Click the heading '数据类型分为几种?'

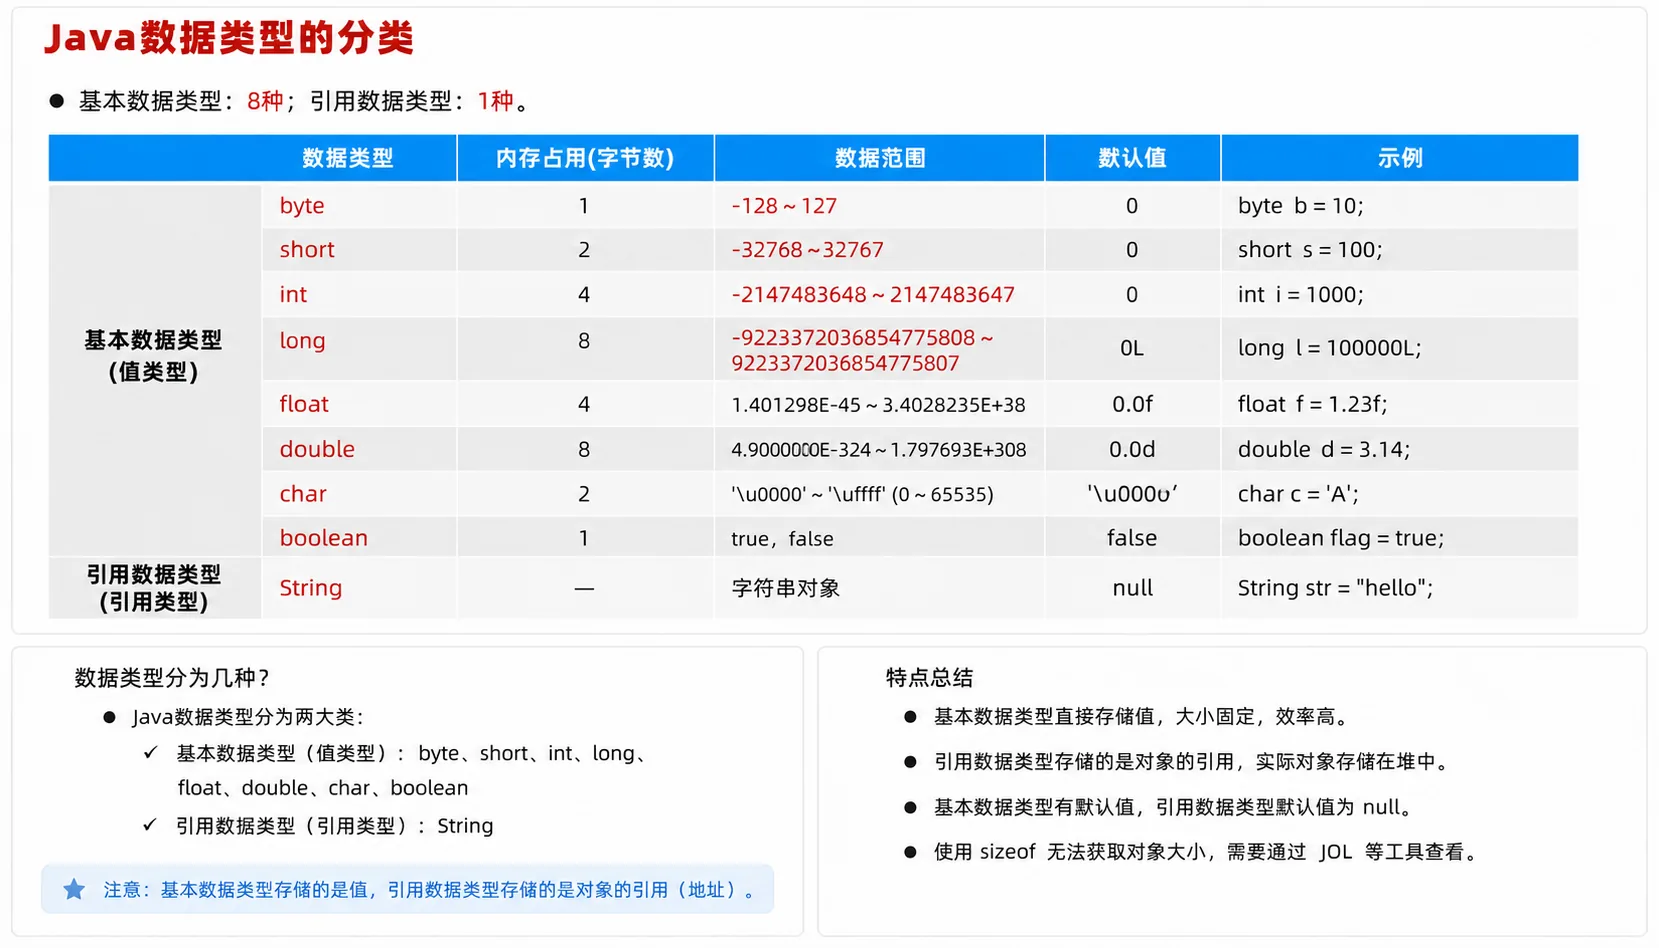coord(172,678)
